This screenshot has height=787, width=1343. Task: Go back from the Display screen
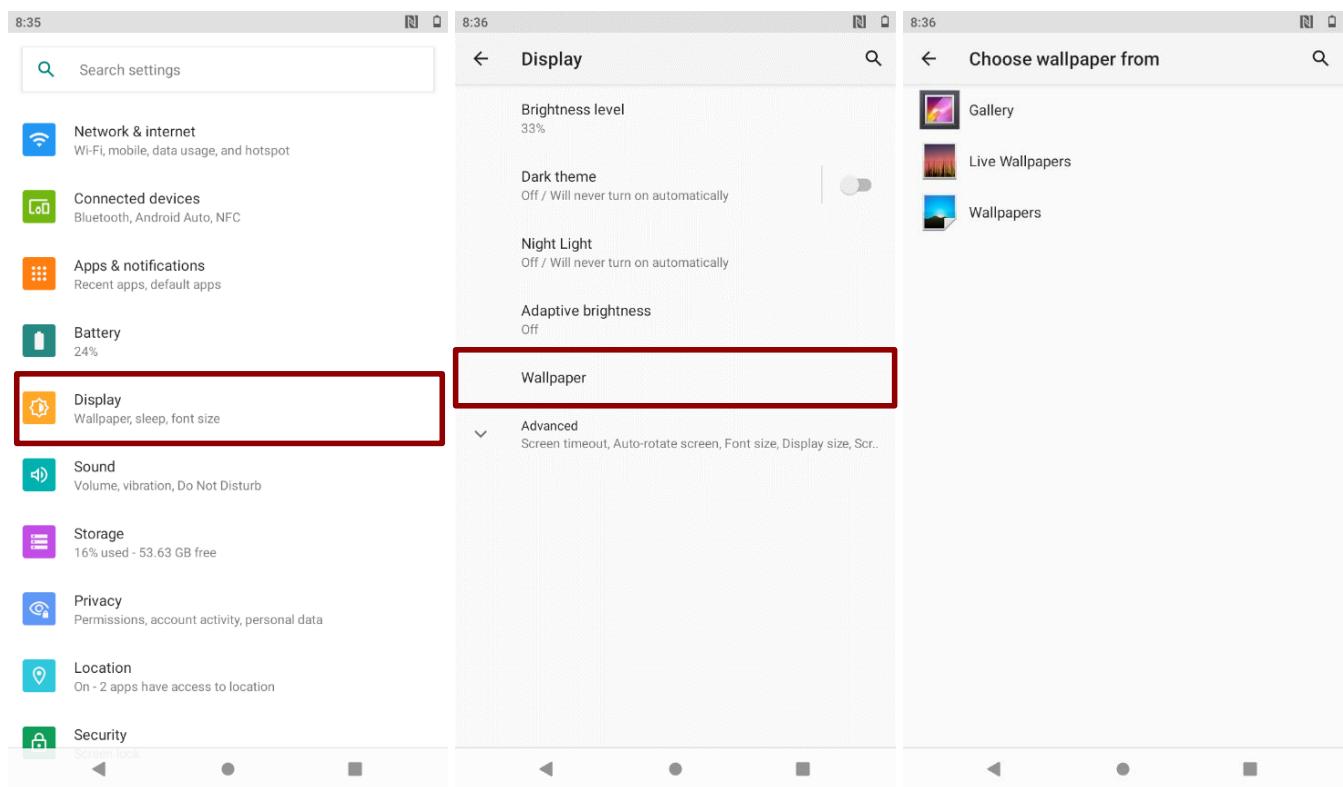481,59
